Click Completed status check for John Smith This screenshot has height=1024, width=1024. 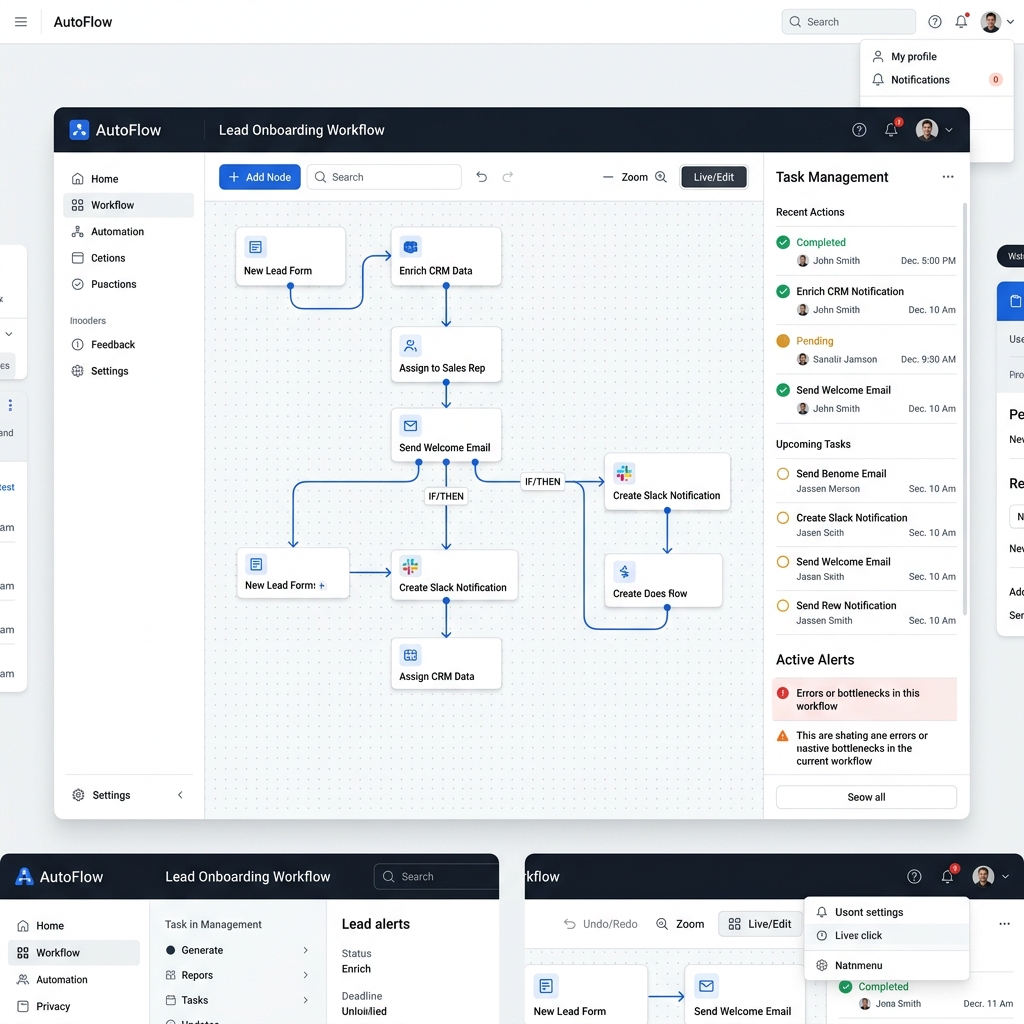(782, 242)
